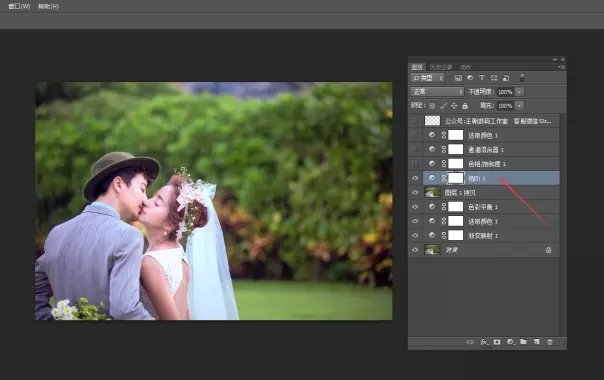The height and width of the screenshot is (380, 604).
Task: Click the lock all padlock icon
Action: (465, 106)
